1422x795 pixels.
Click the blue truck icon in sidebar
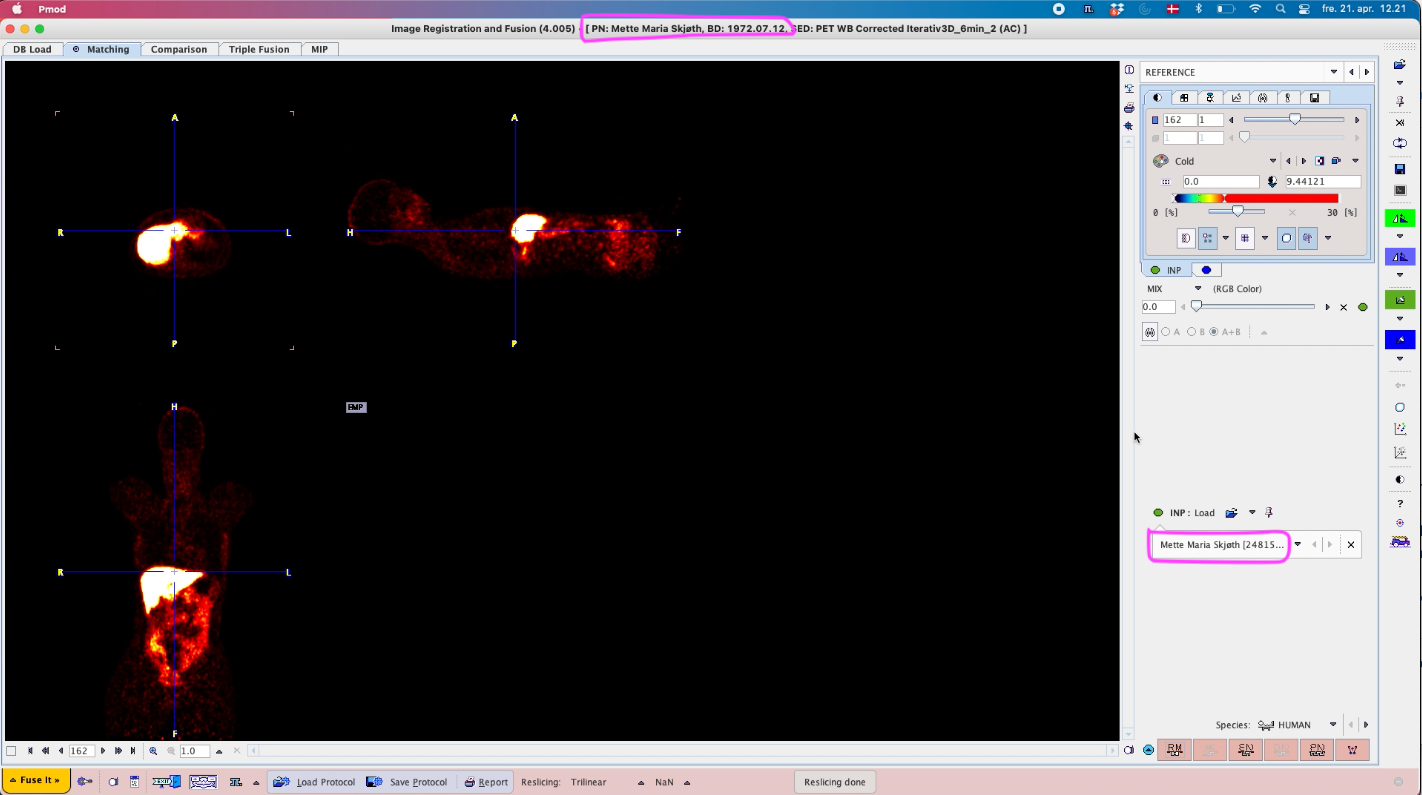point(1400,542)
